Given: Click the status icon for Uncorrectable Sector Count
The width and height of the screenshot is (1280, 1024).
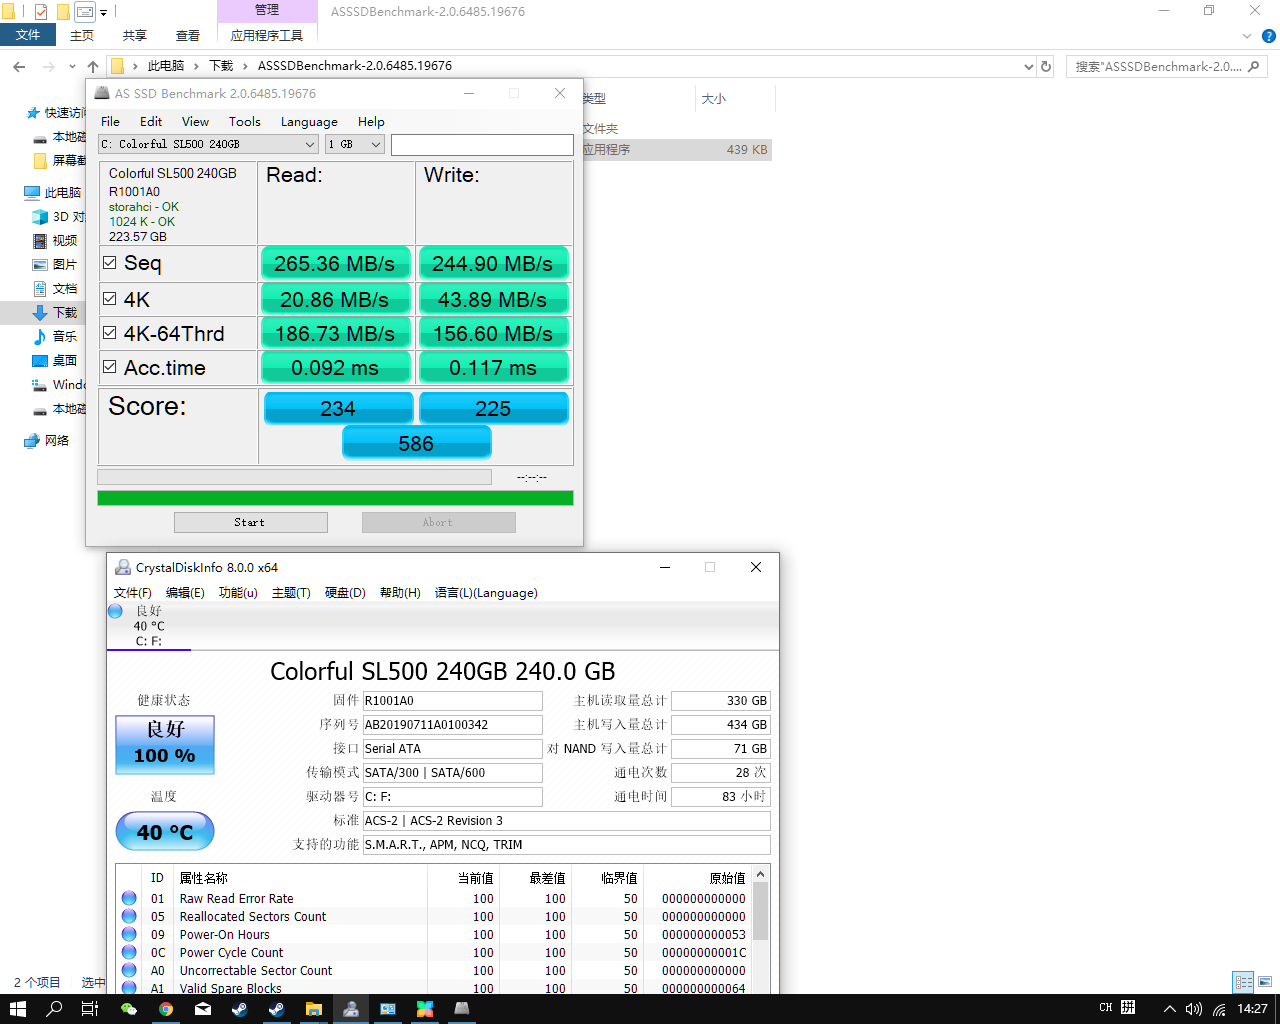Looking at the screenshot, I should coord(129,970).
